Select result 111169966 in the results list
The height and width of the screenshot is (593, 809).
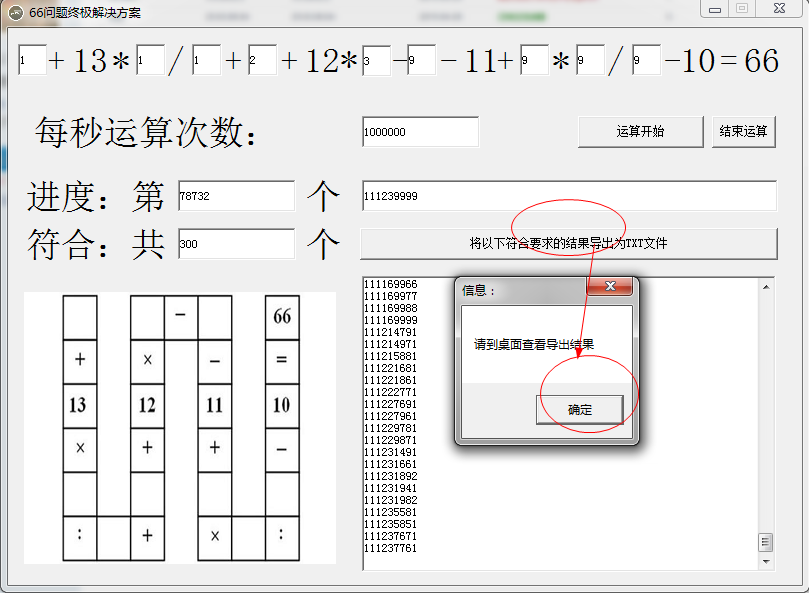(x=392, y=286)
